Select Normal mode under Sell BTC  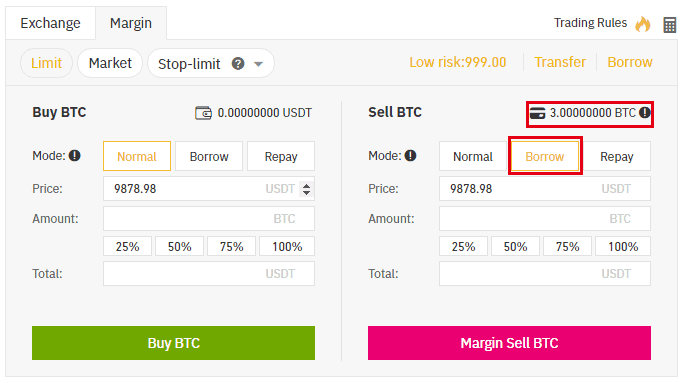pos(473,156)
